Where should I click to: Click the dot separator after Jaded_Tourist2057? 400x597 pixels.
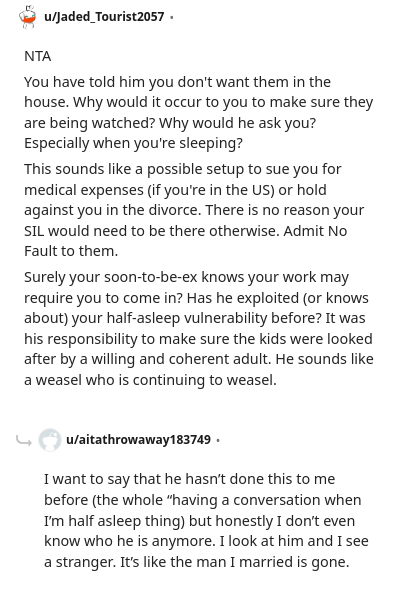click(x=172, y=17)
